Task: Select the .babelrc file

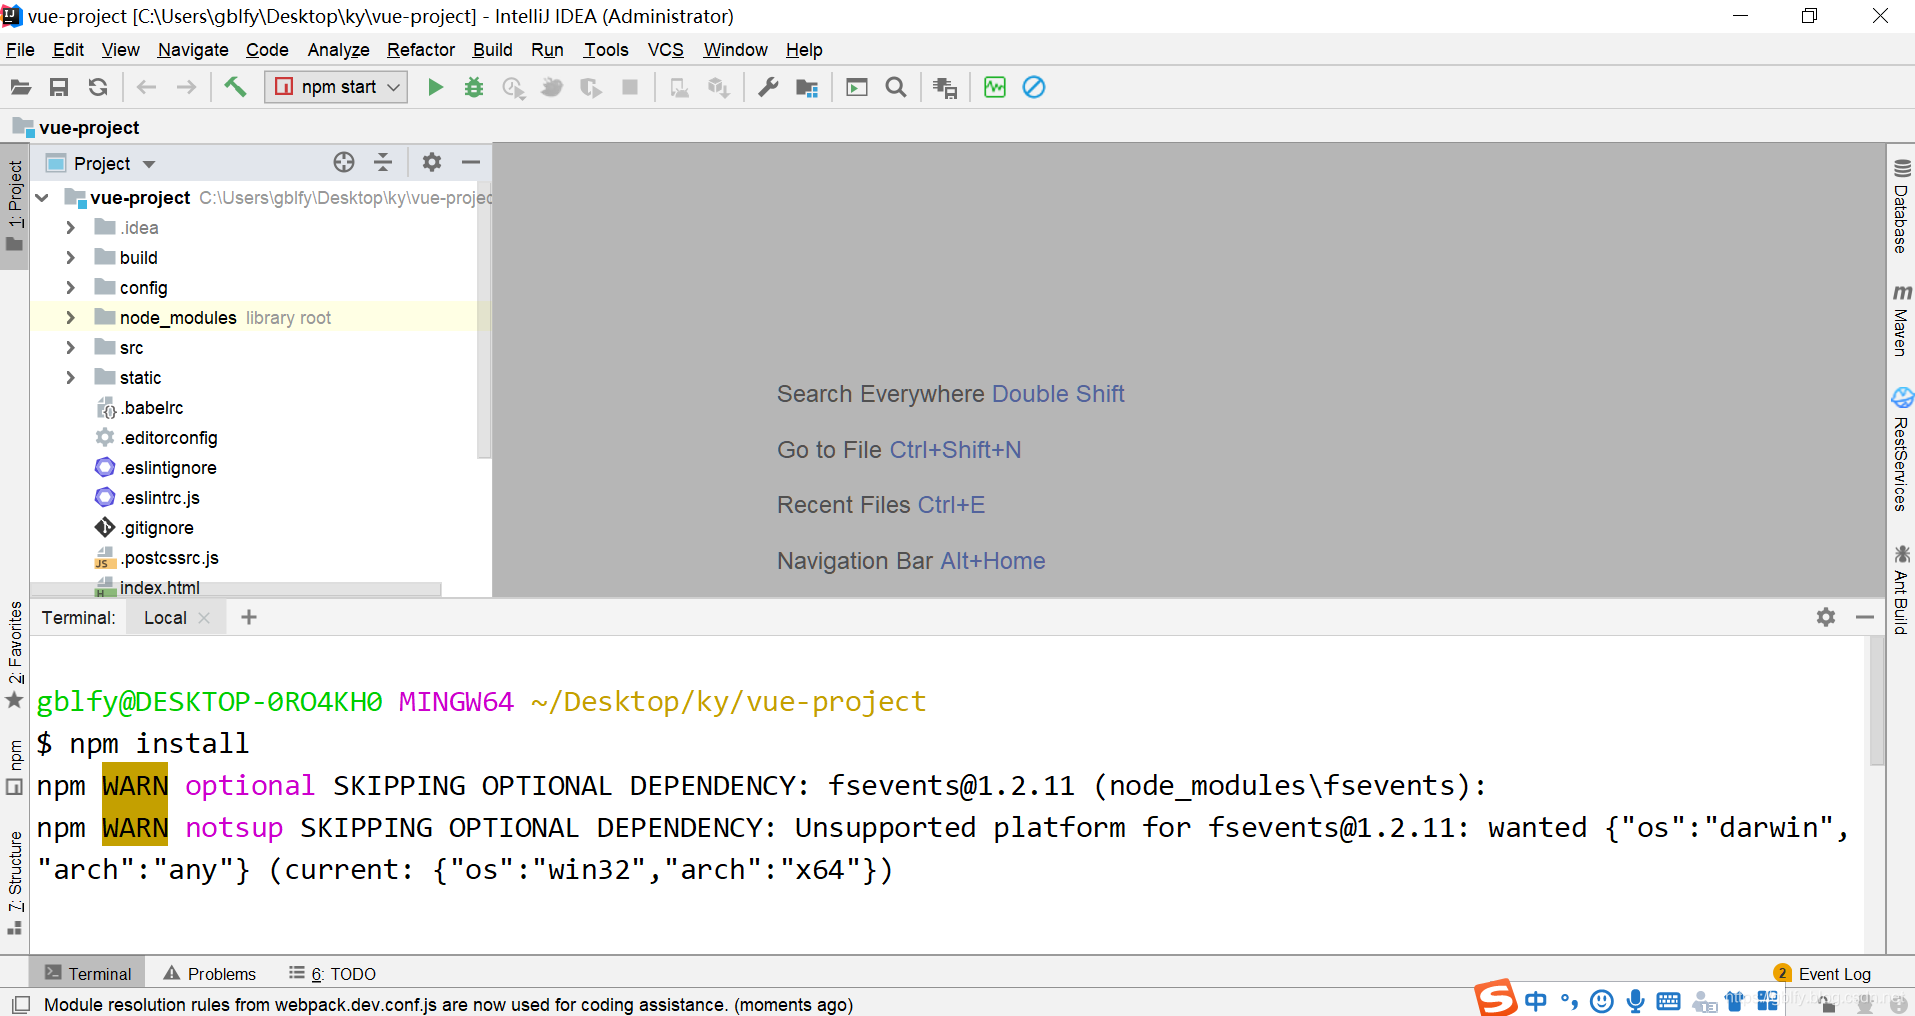Action: [x=152, y=408]
